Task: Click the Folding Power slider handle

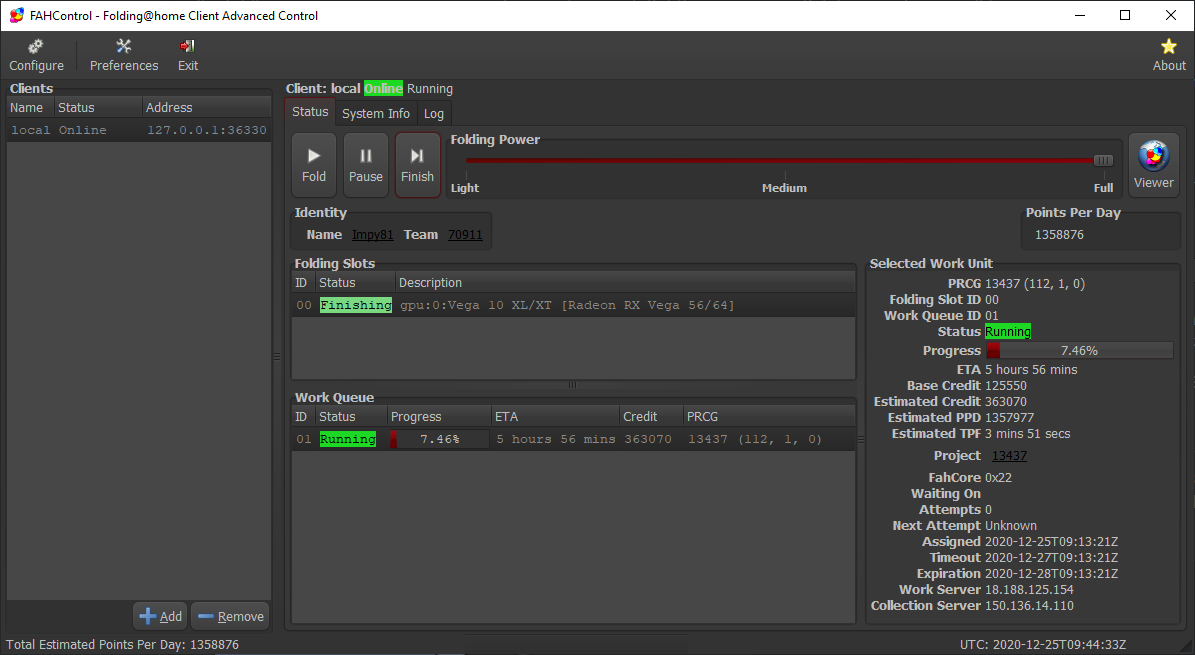Action: pyautogui.click(x=1103, y=160)
